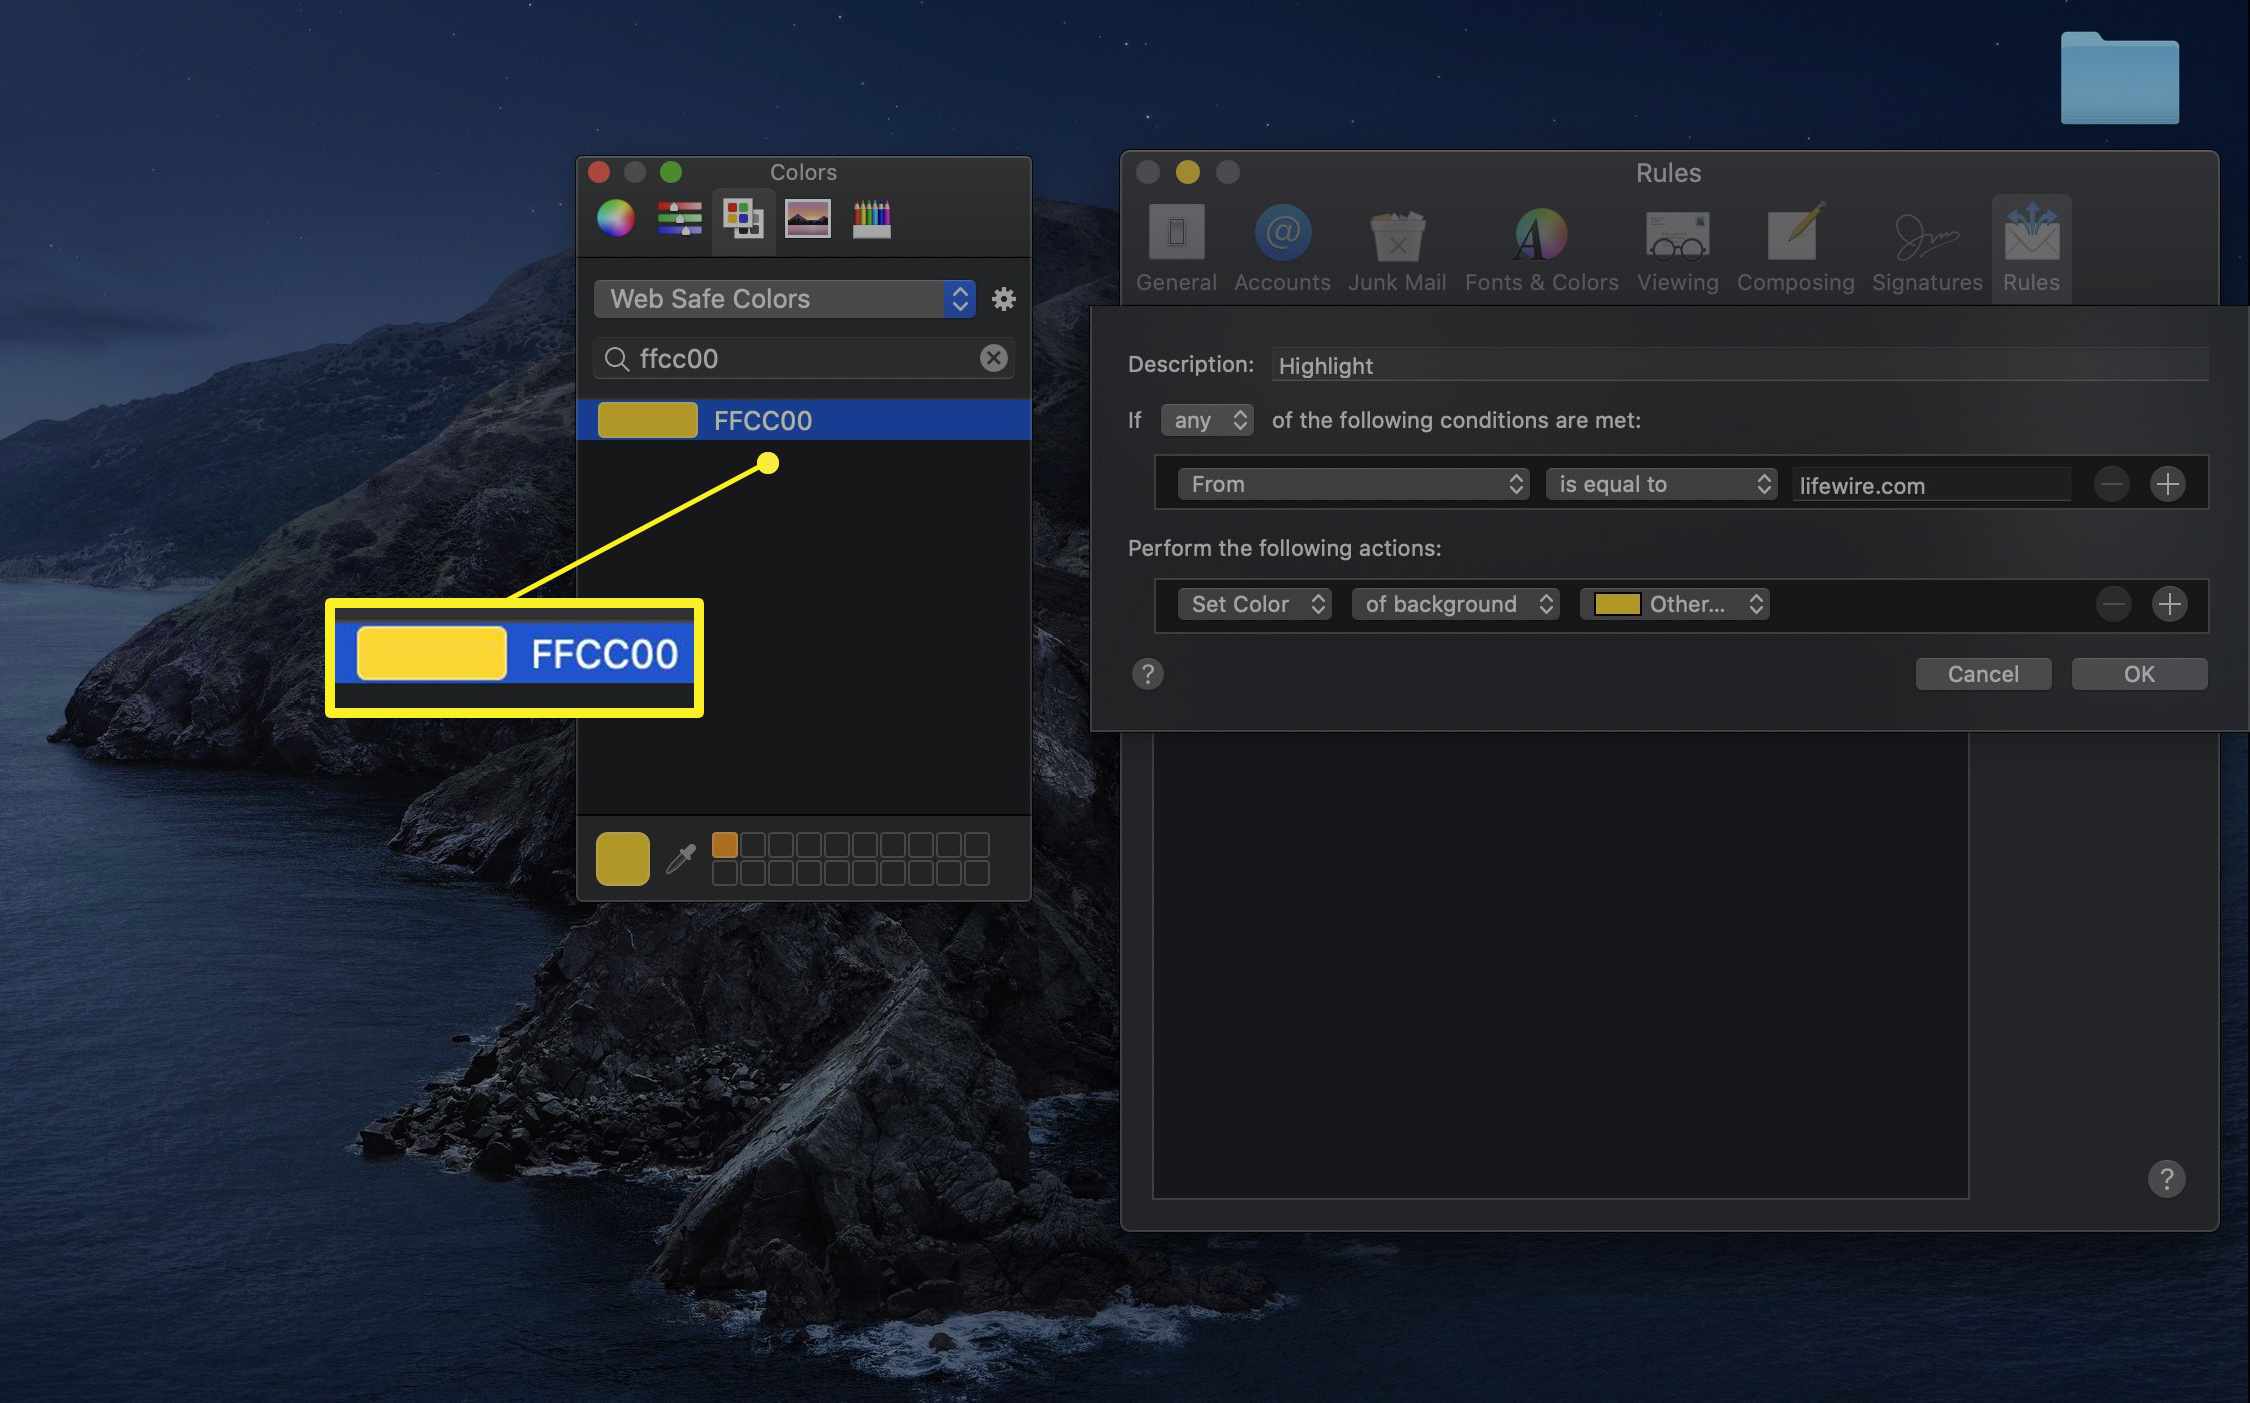2250x1403 pixels.
Task: Click the Image Palettes icon in Colors
Action: click(805, 217)
